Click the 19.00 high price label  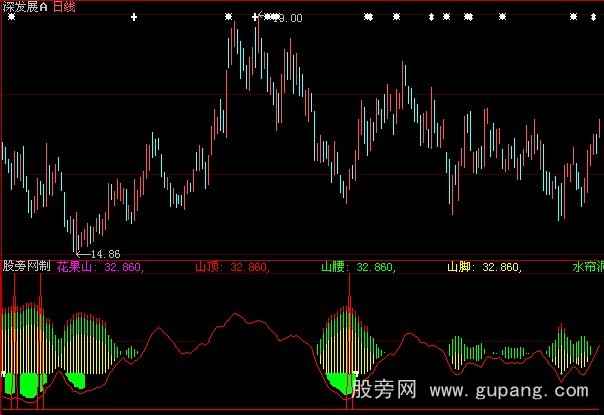(x=286, y=17)
